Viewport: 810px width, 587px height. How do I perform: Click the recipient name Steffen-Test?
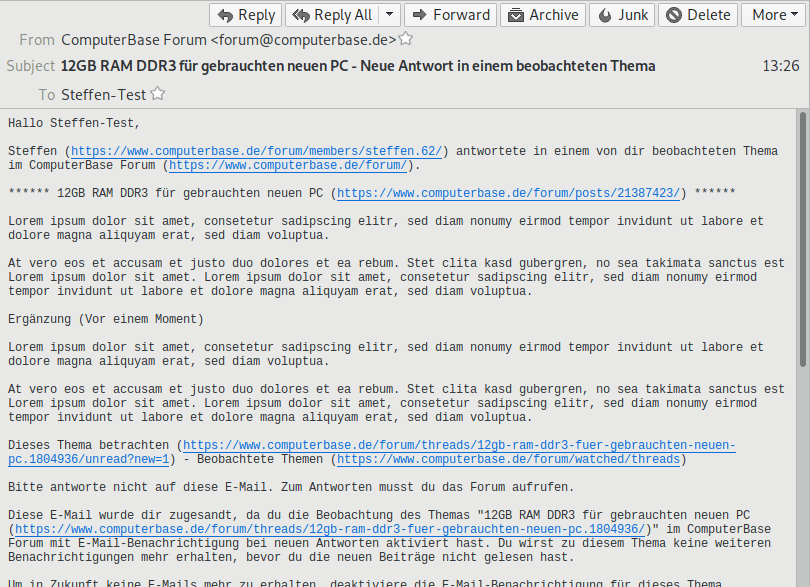[x=103, y=95]
